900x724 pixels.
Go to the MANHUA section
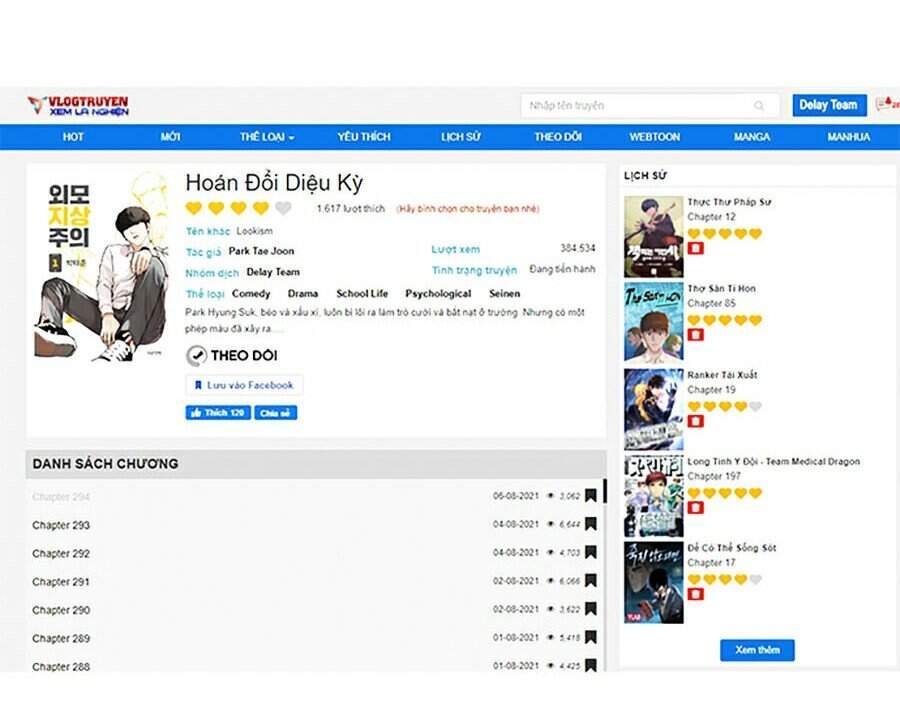tap(848, 137)
